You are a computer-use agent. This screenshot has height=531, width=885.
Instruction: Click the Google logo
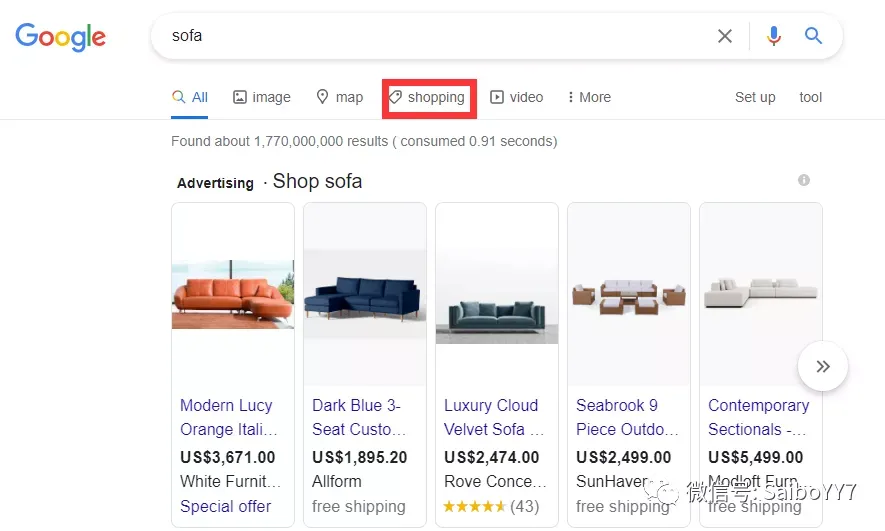(x=60, y=37)
